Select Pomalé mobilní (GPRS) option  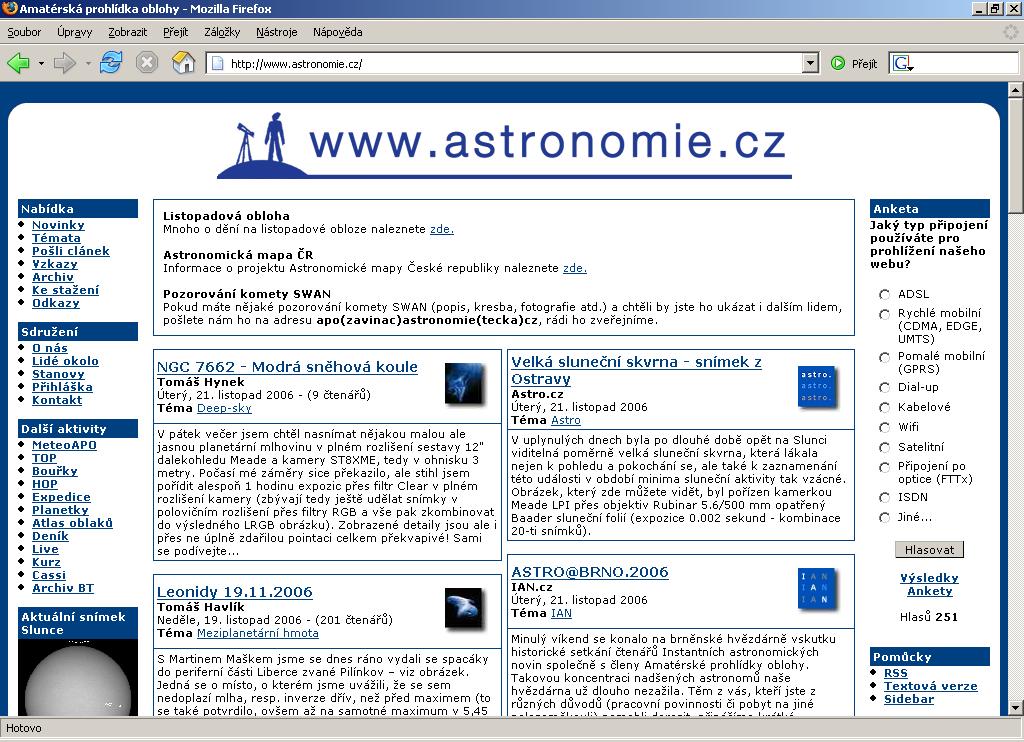pos(884,357)
